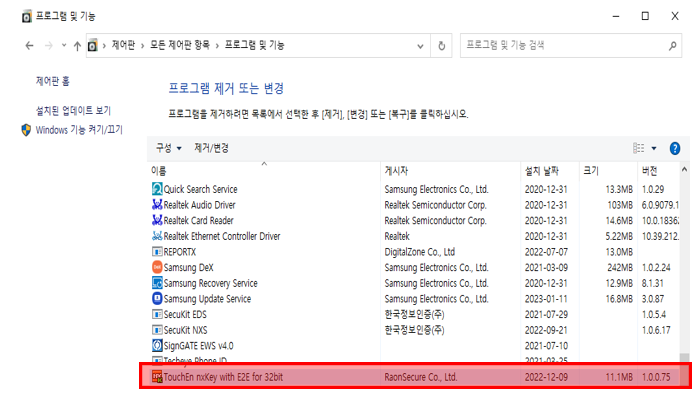Click the version 1.0.6.17
The height and width of the screenshot is (396, 699).
coord(656,330)
